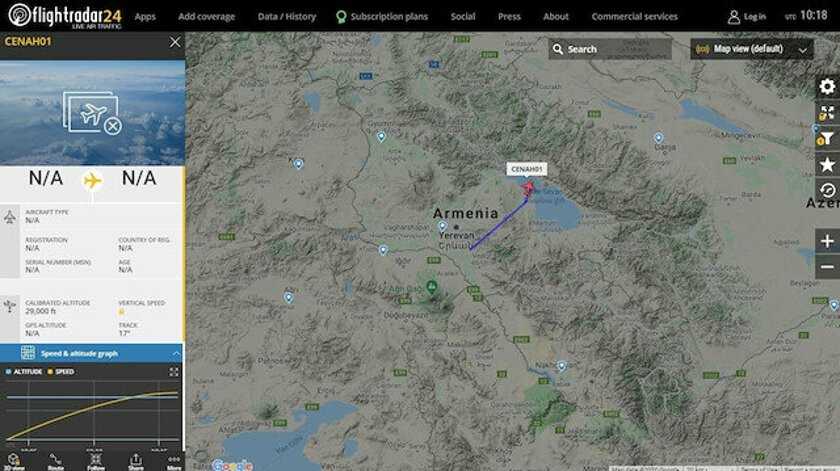Toggle ALTITUDE line in graph
Image resolution: width=840 pixels, height=471 pixels.
coord(24,371)
